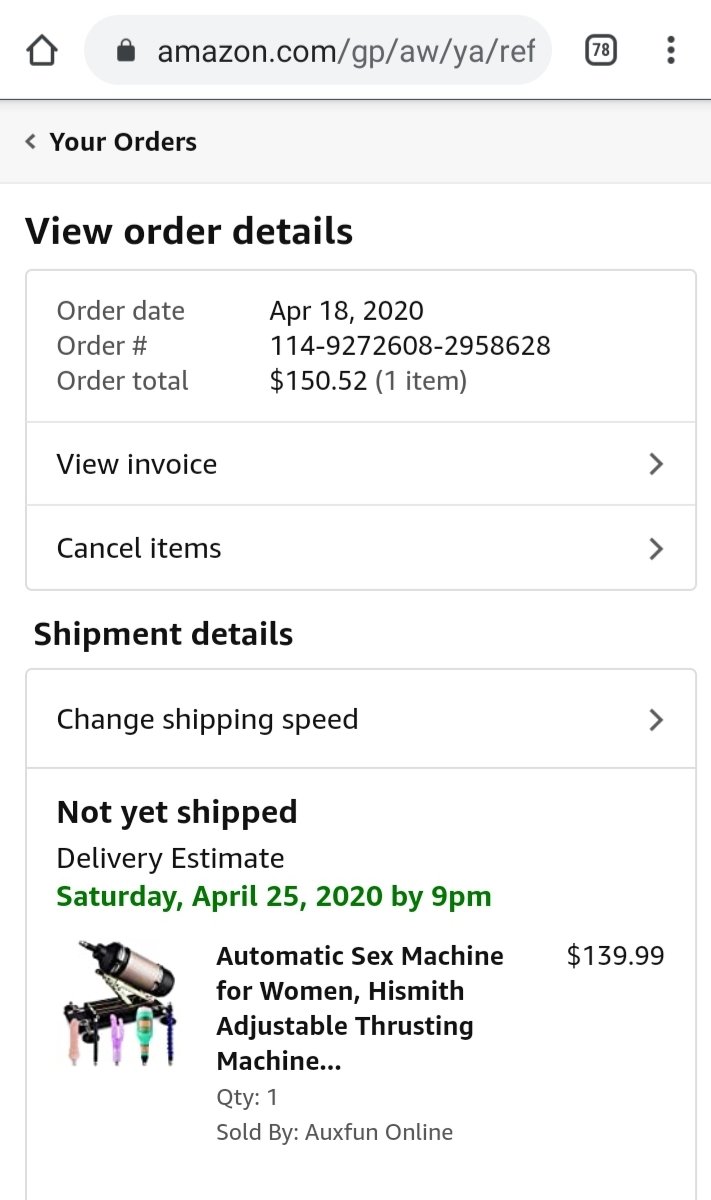711x1200 pixels.
Task: Open the View invoice row
Action: (137, 464)
